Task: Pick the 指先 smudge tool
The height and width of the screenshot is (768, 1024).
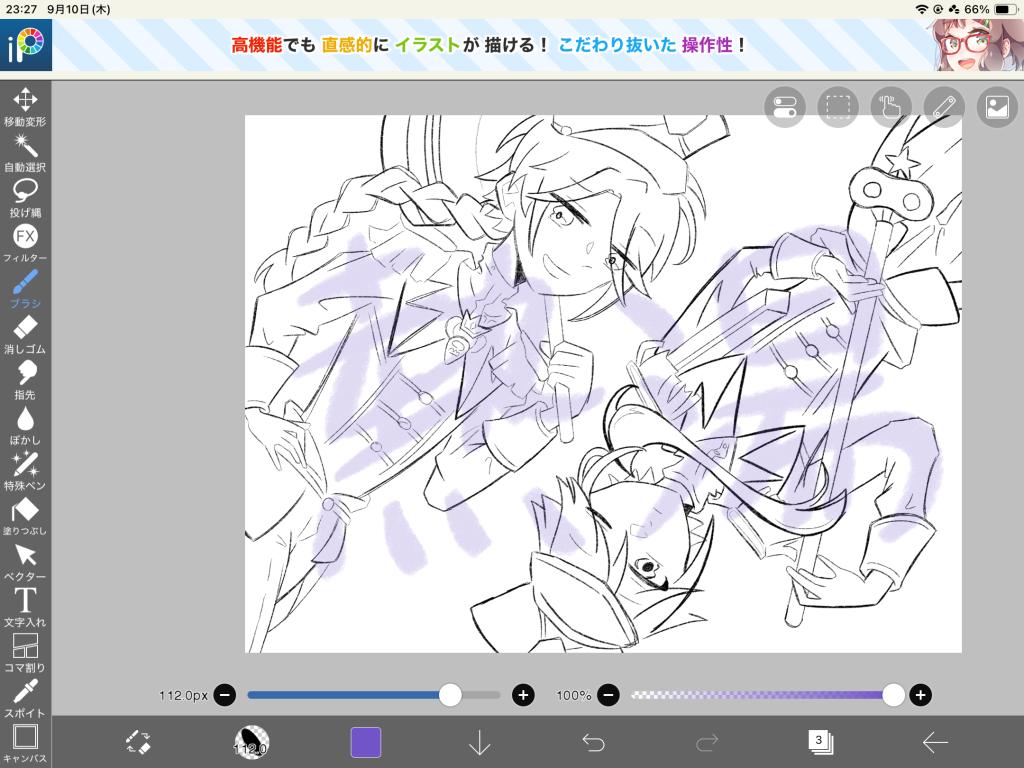Action: [25, 381]
